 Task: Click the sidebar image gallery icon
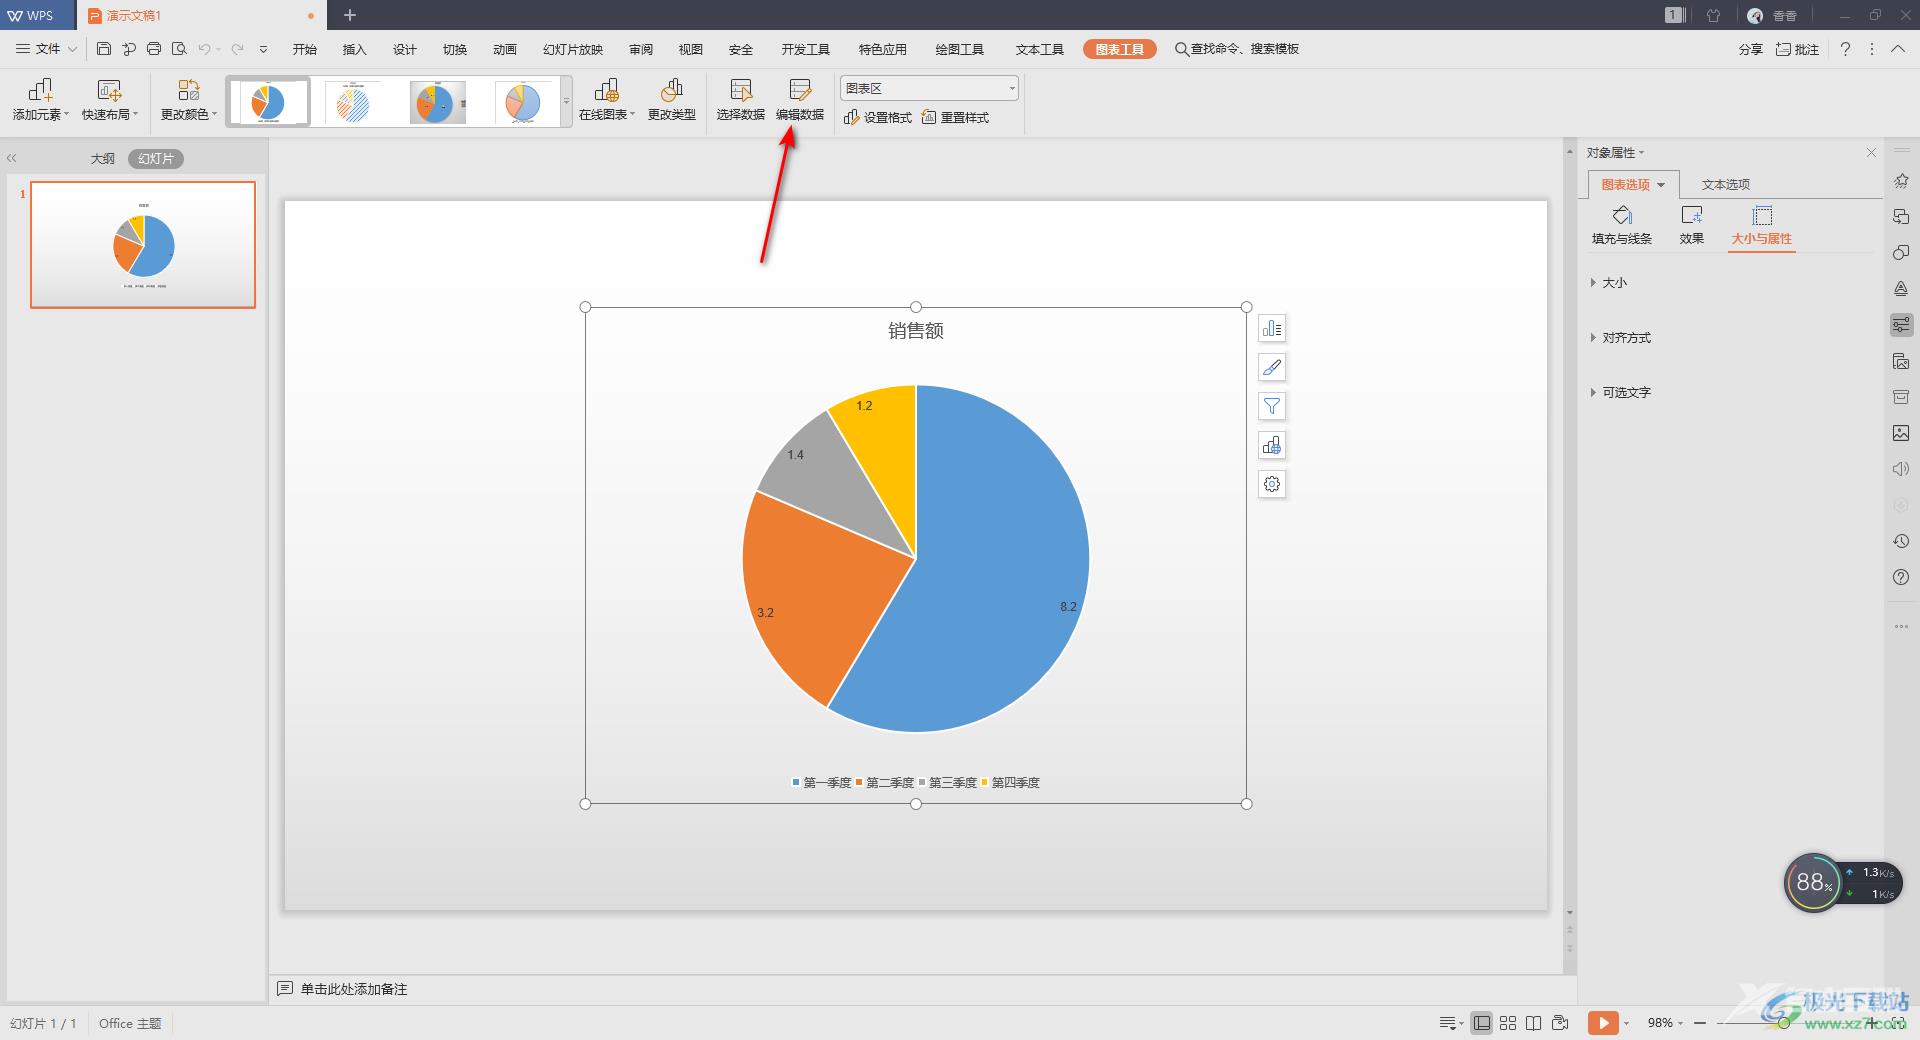1901,433
